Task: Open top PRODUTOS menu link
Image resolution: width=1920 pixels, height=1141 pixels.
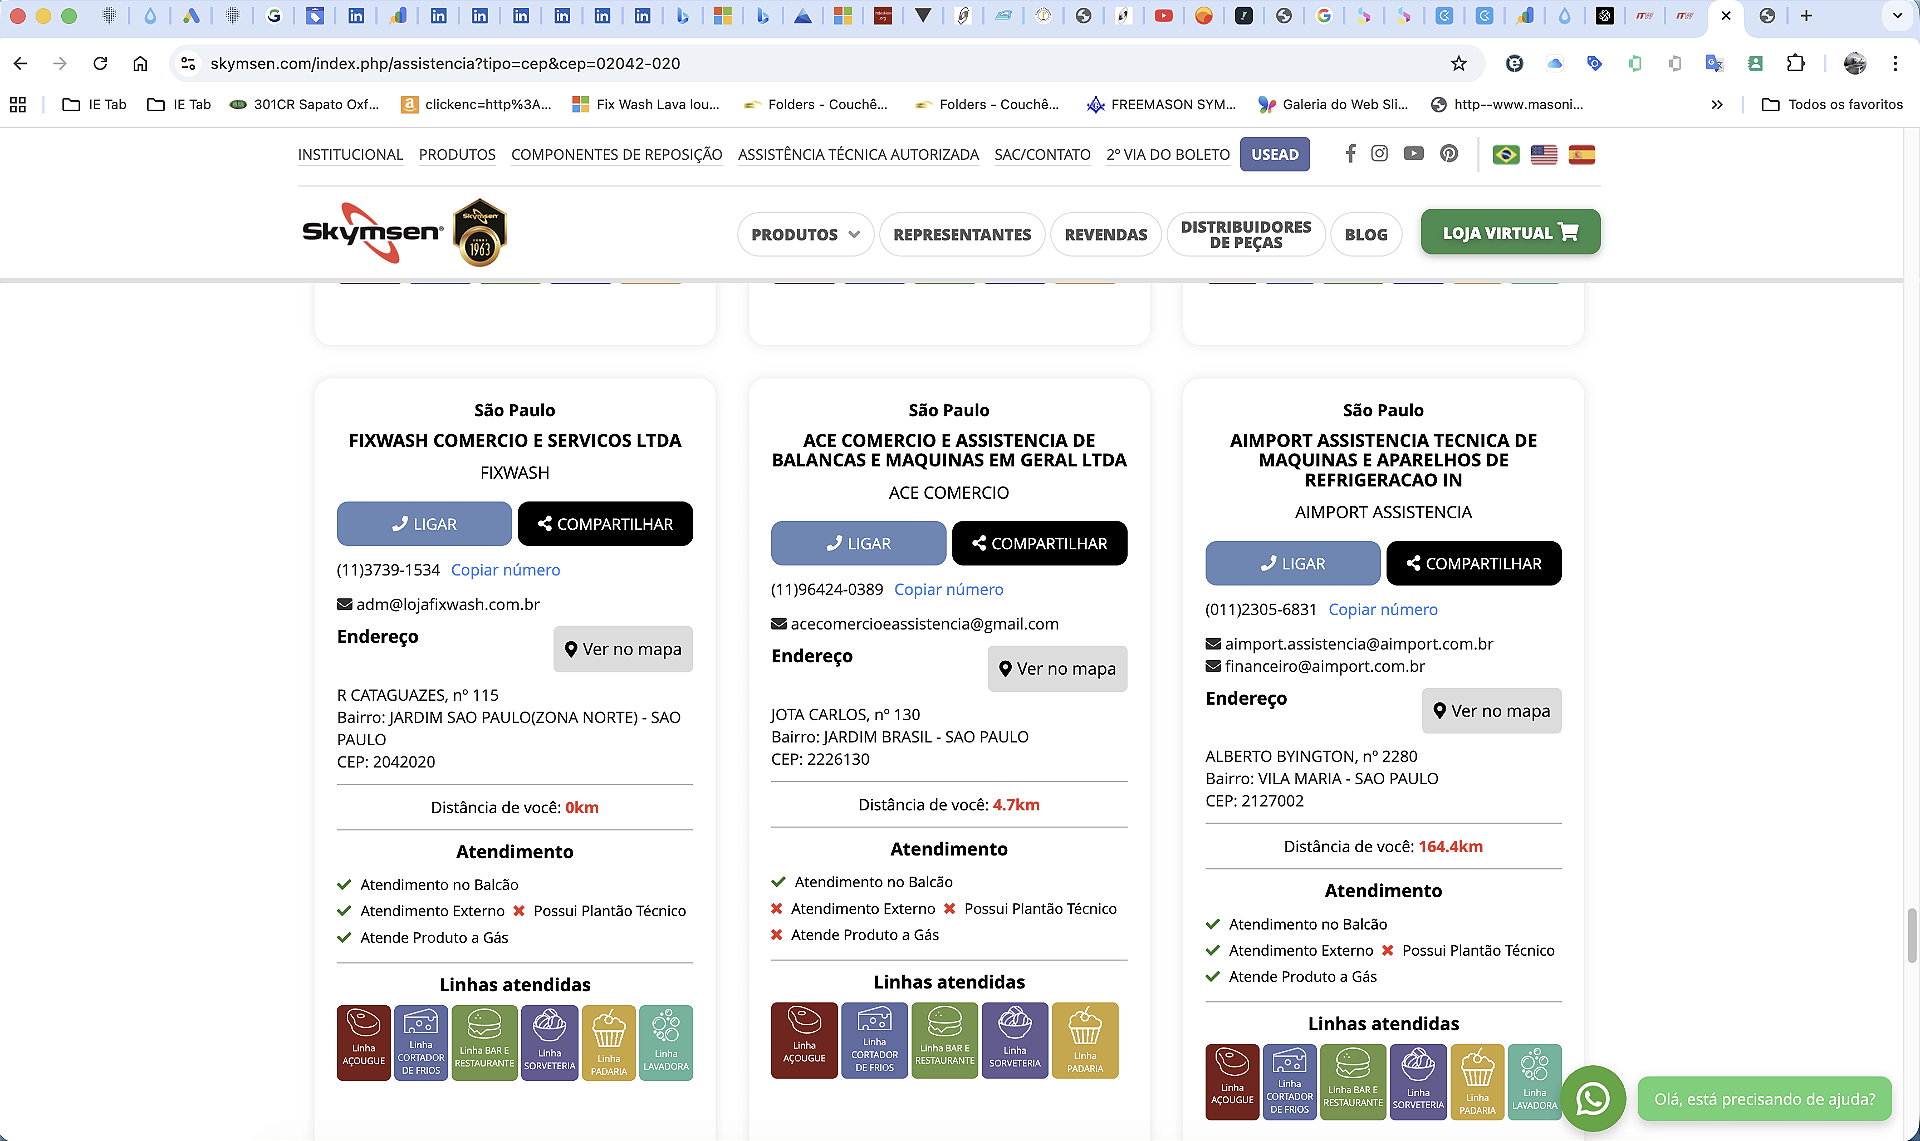Action: click(457, 155)
